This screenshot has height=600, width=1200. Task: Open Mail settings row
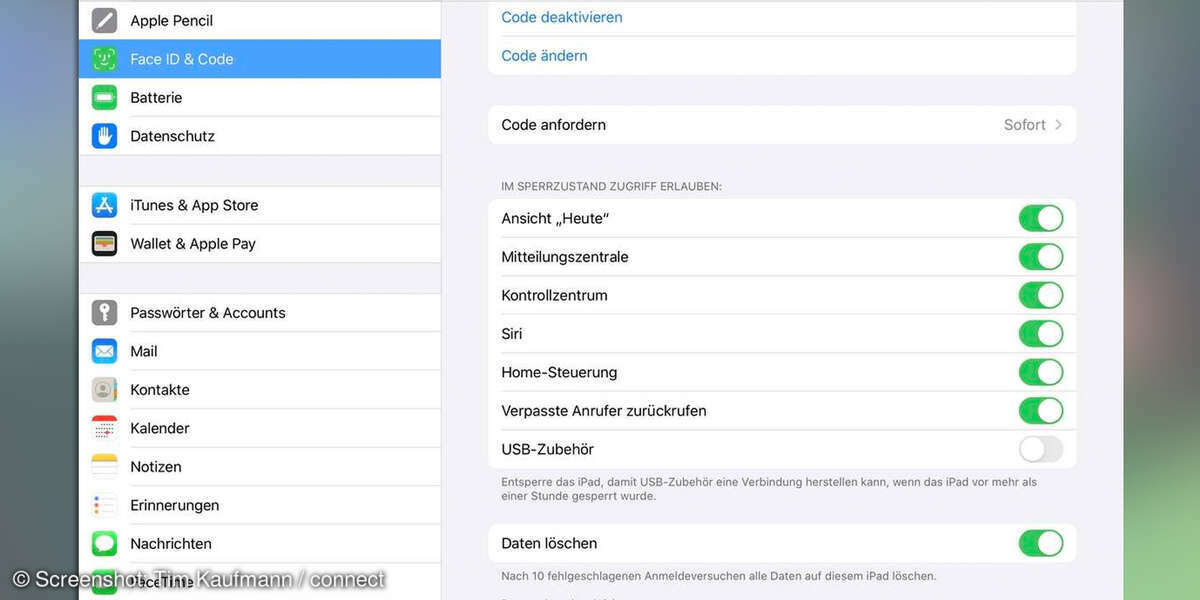260,351
